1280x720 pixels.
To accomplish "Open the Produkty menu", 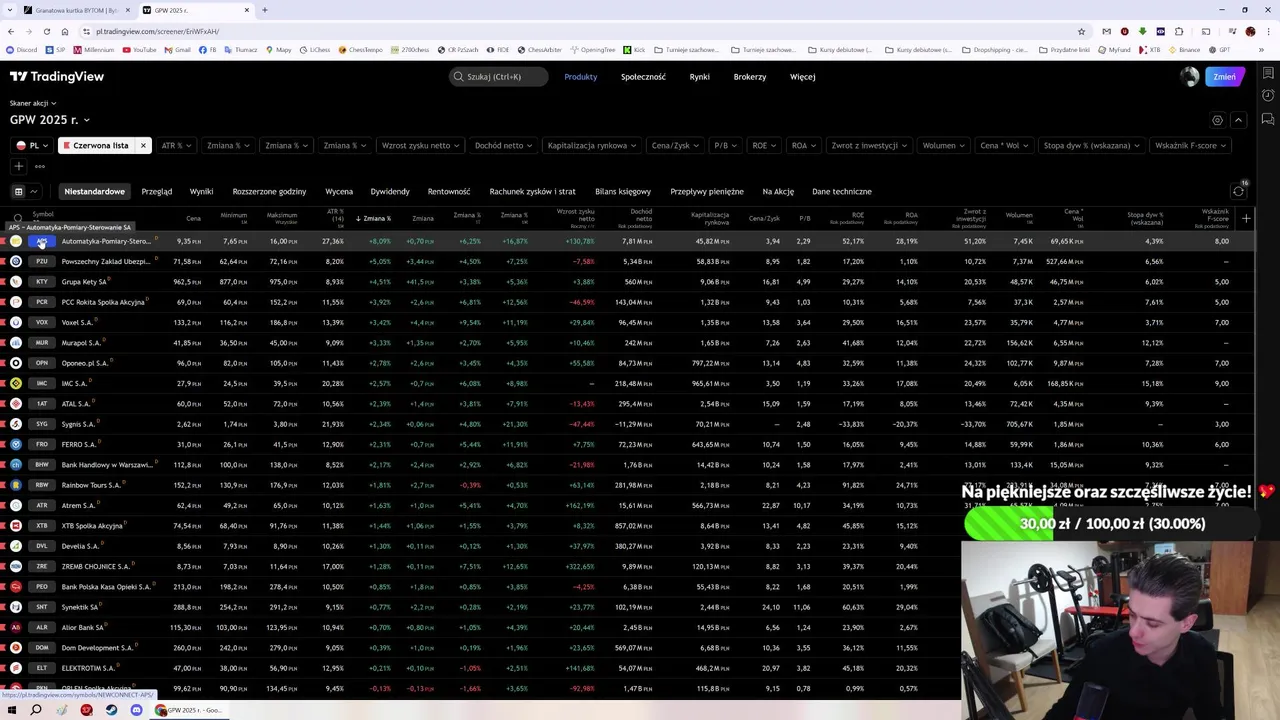I will 580,76.
